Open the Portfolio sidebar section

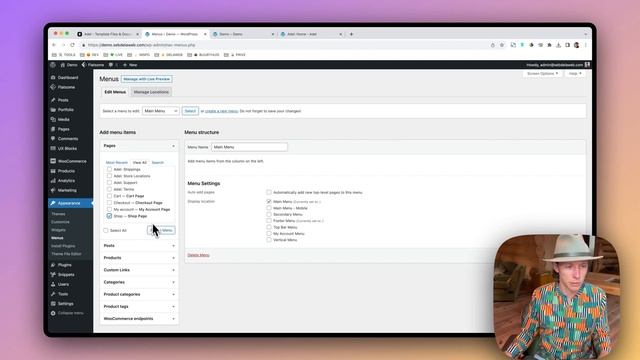[65, 110]
